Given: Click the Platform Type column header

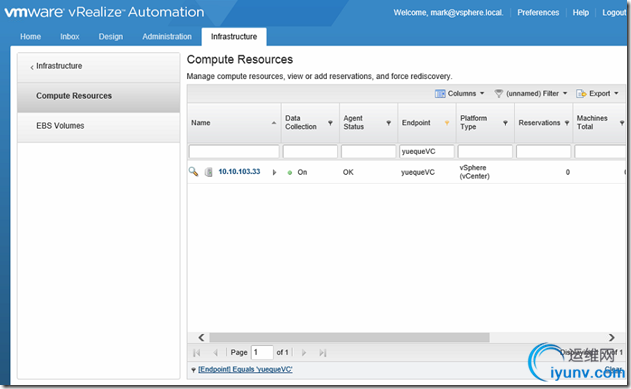Looking at the screenshot, I should click(x=485, y=123).
